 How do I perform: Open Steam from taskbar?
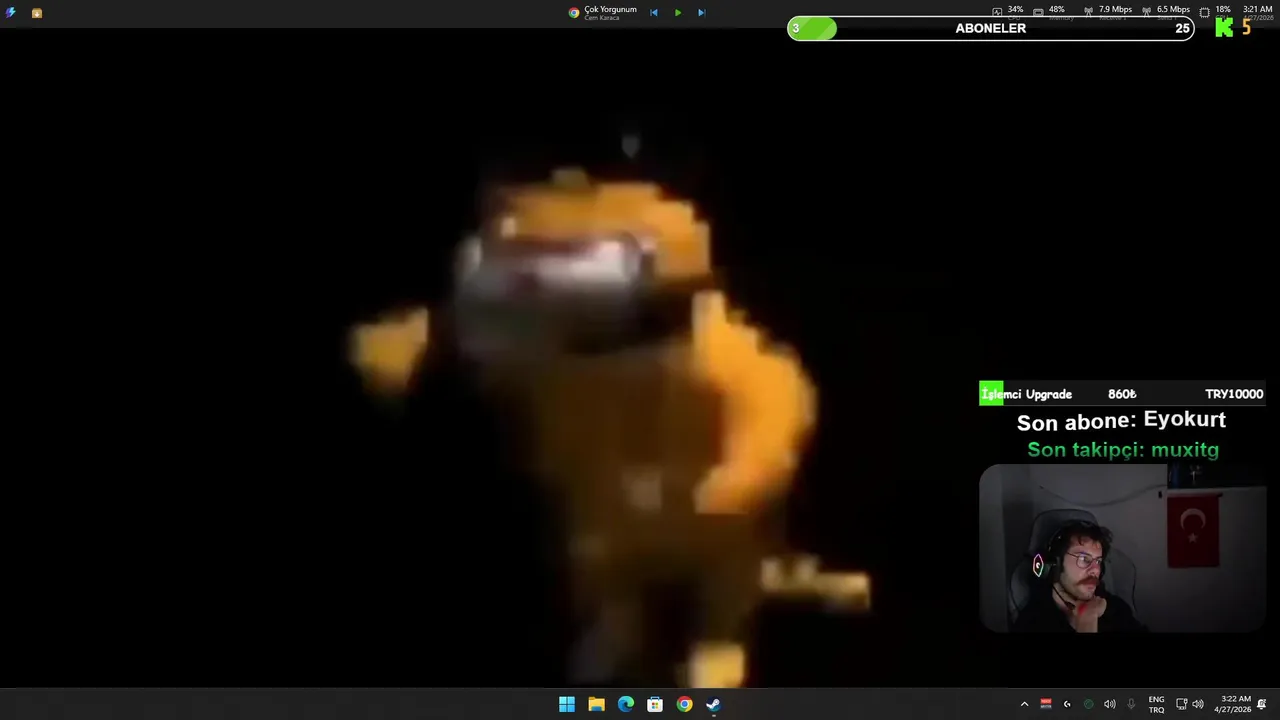click(x=713, y=704)
